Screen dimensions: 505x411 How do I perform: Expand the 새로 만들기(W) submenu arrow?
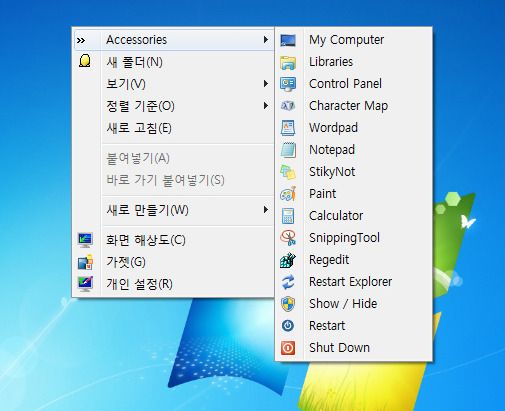(x=266, y=210)
